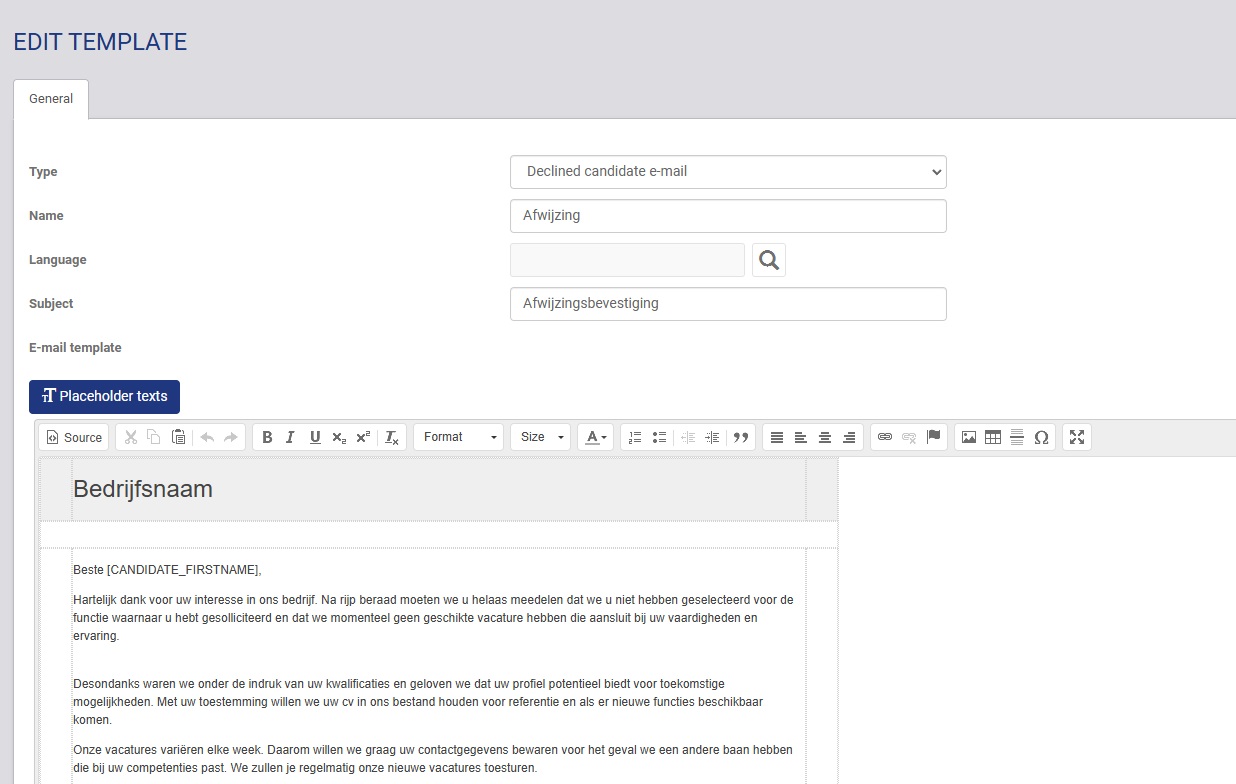This screenshot has width=1236, height=784.
Task: Toggle superscript formatting
Action: (x=363, y=437)
